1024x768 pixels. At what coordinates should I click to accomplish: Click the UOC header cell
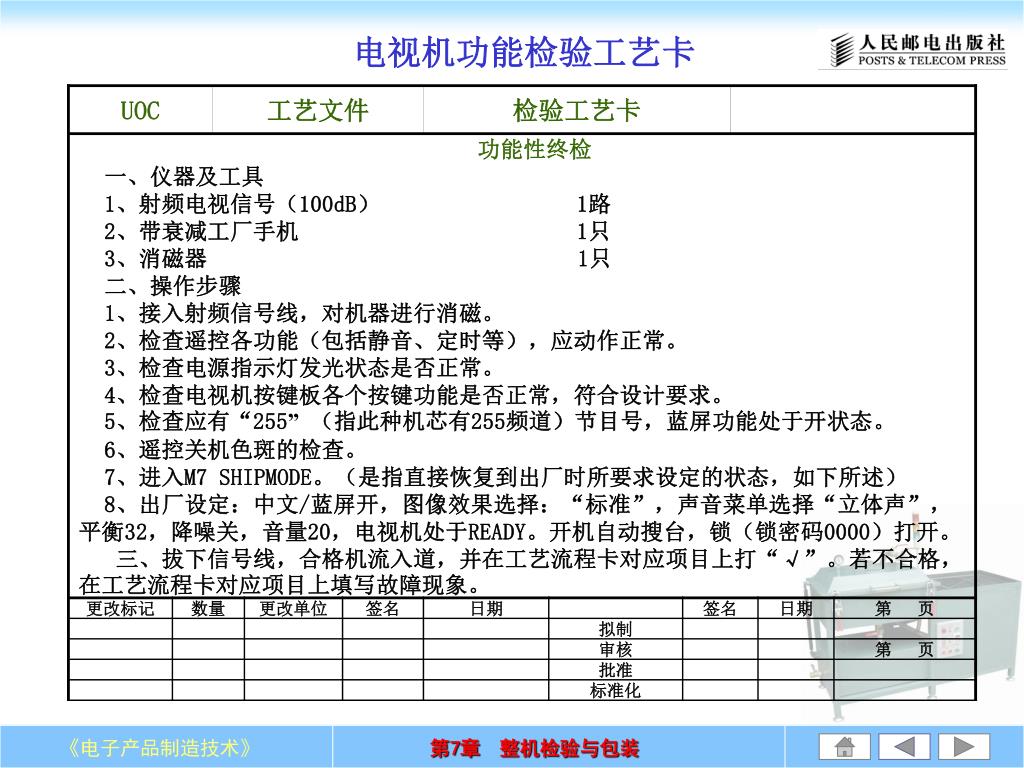[140, 110]
